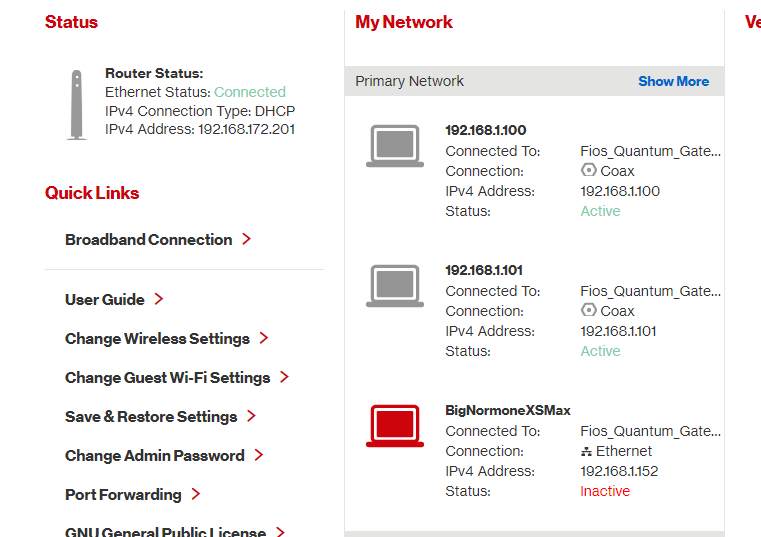
Task: Click the Broadband Connection arrow chevron
Action: (x=246, y=239)
